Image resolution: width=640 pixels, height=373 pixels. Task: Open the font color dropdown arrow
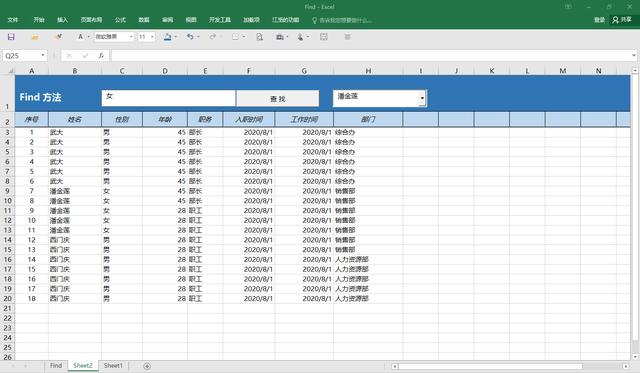[88, 37]
